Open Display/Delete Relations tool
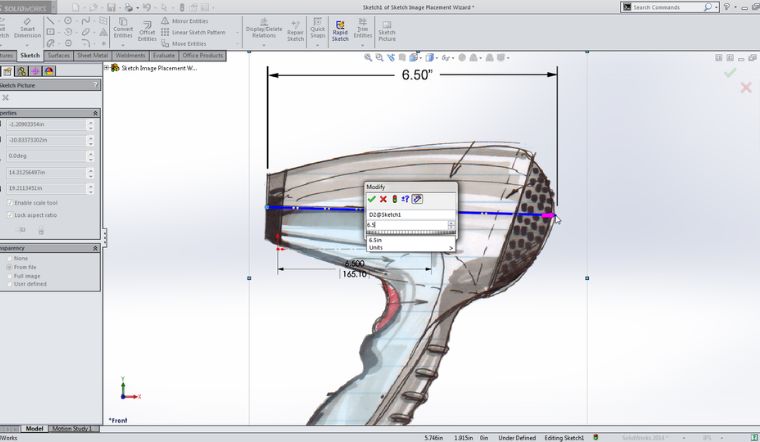Viewport: 760px width, 442px height. pos(264,28)
